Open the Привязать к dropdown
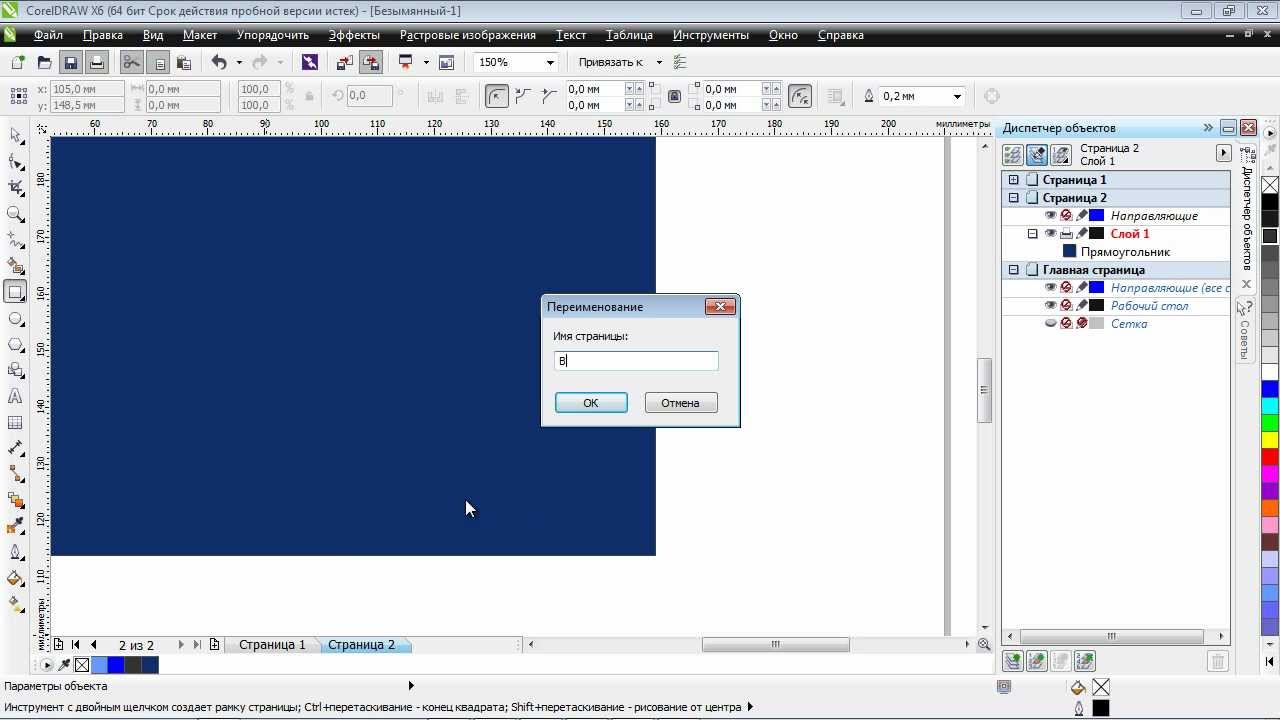The width and height of the screenshot is (1280, 720). [658, 62]
